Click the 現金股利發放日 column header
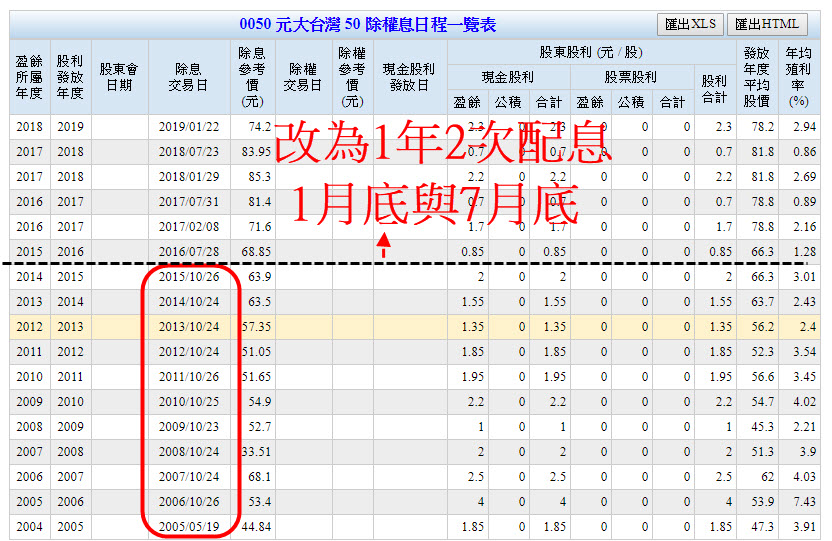 410,77
